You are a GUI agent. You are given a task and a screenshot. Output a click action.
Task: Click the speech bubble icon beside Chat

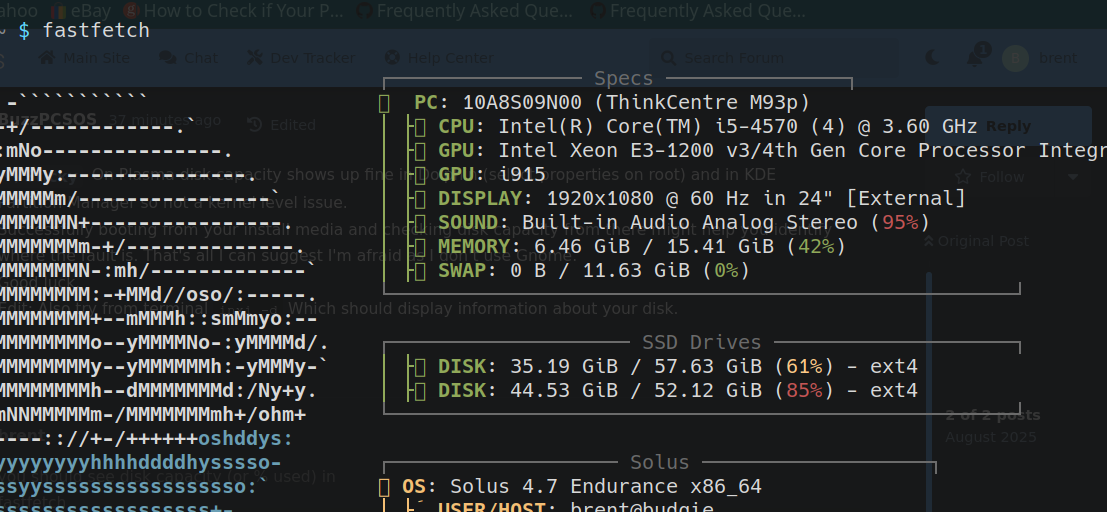pyautogui.click(x=168, y=58)
